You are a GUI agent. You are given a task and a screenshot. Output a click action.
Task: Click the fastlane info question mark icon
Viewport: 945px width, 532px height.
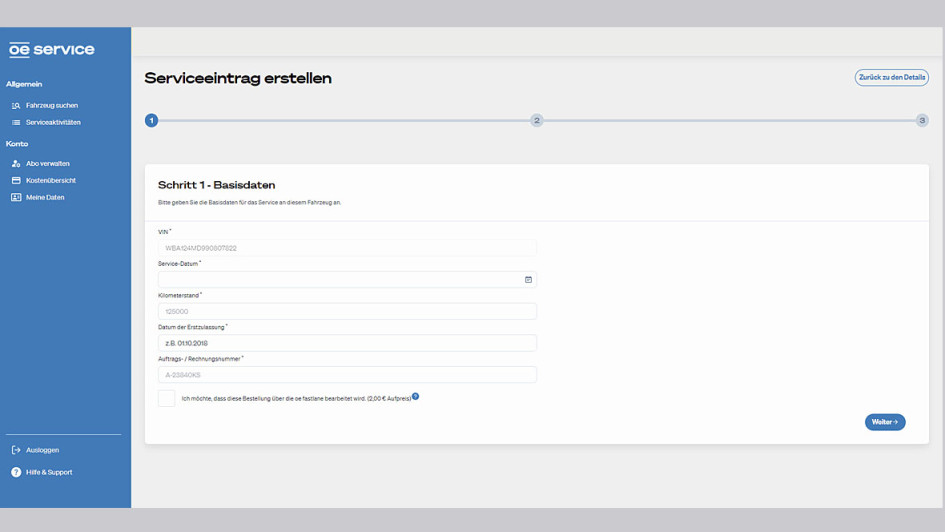416,396
